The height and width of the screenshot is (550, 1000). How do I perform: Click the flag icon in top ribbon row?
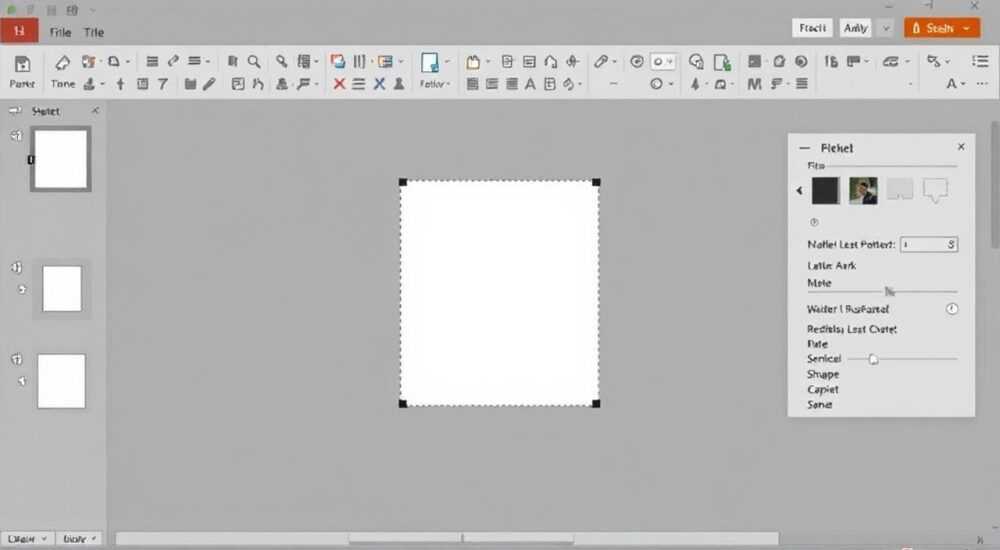point(853,61)
